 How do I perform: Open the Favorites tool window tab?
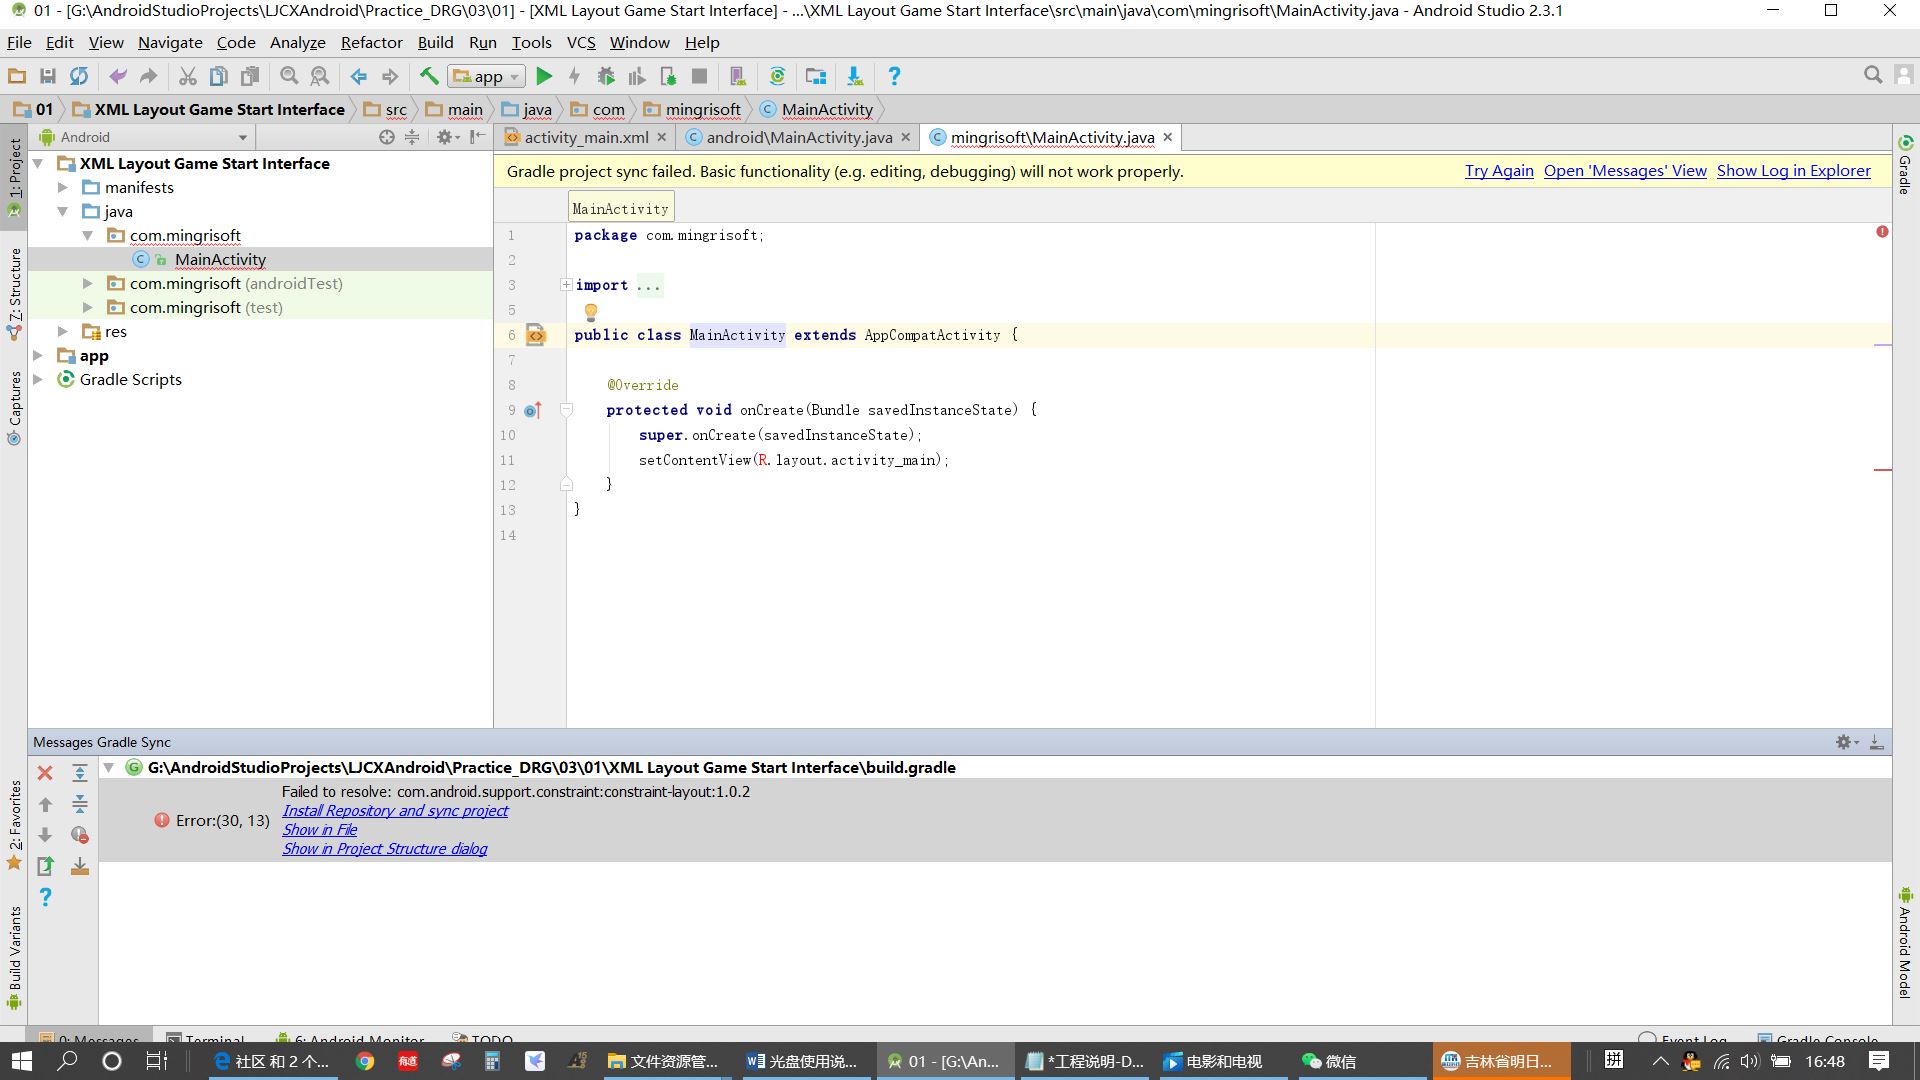[x=14, y=826]
